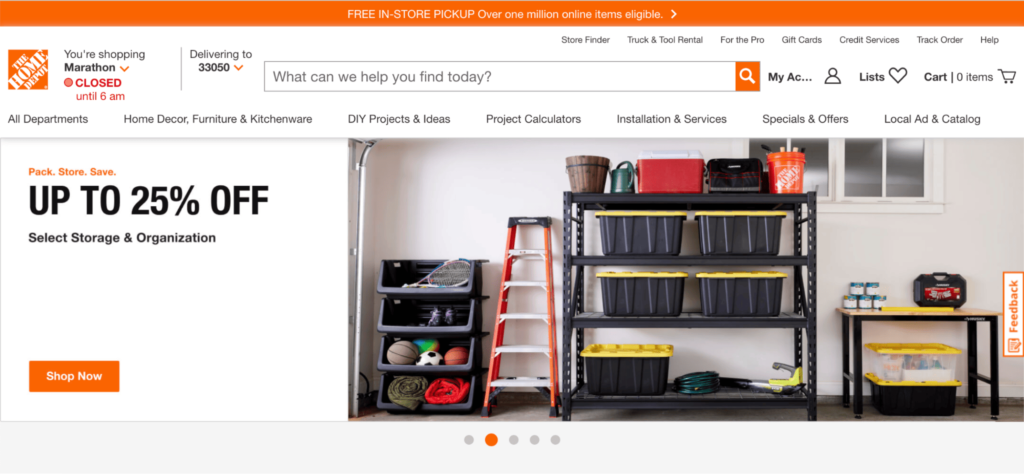Open Specials & Offers menu
This screenshot has width=1024, height=474.
[x=805, y=119]
